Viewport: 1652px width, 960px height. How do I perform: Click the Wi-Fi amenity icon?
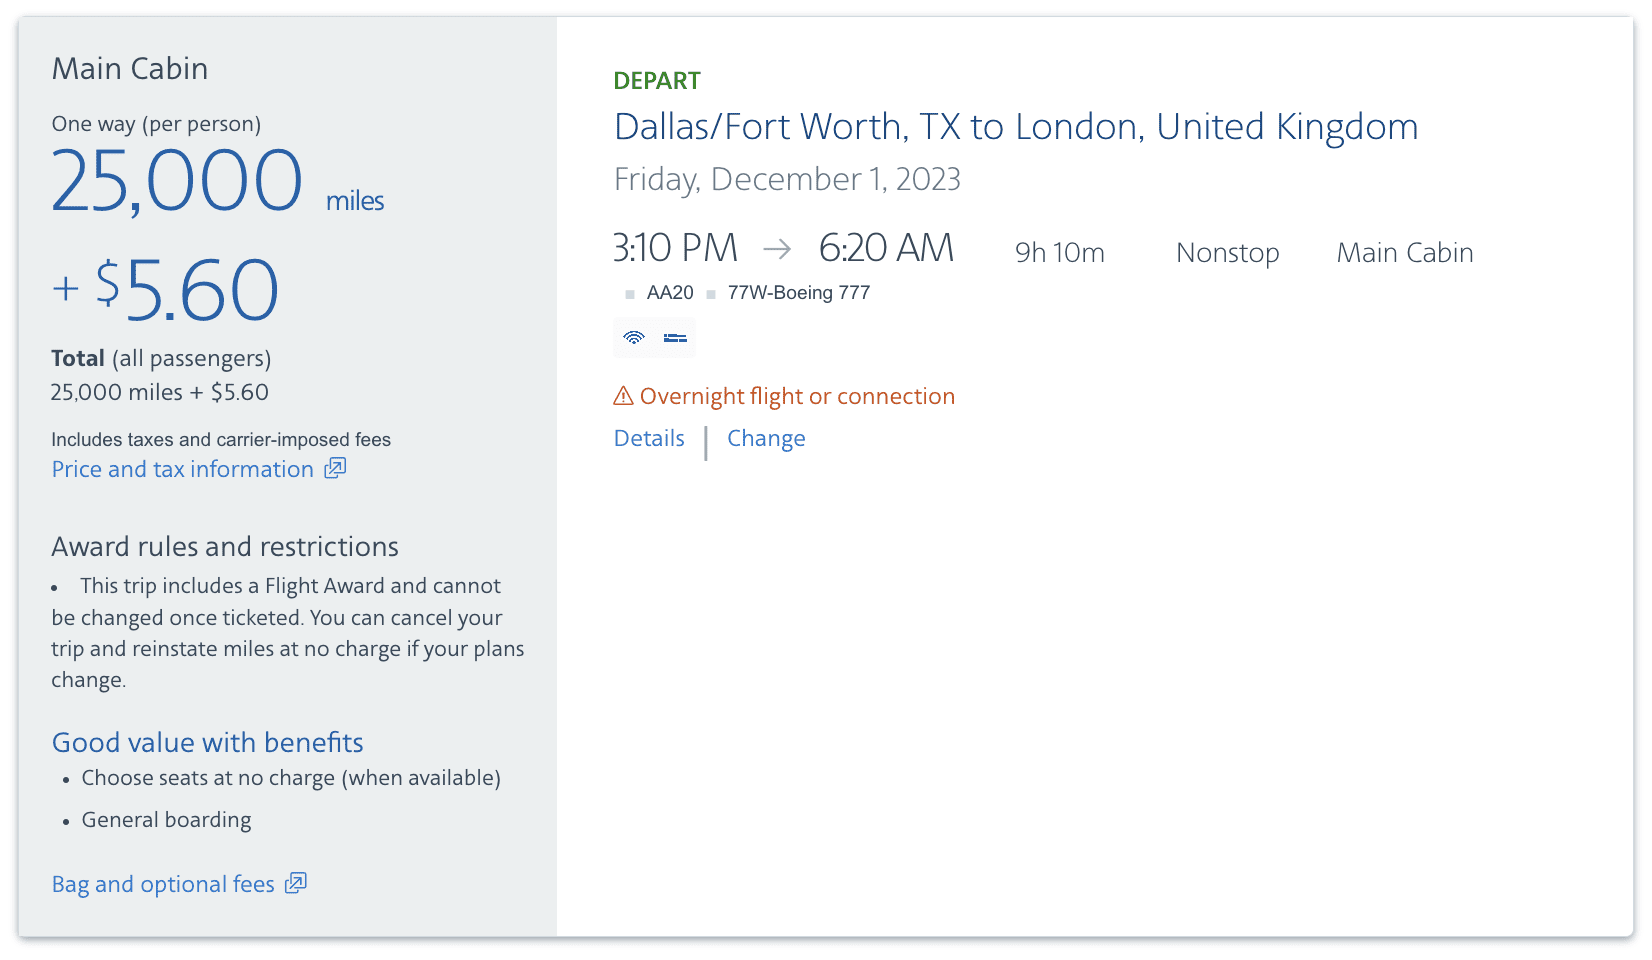coord(634,338)
